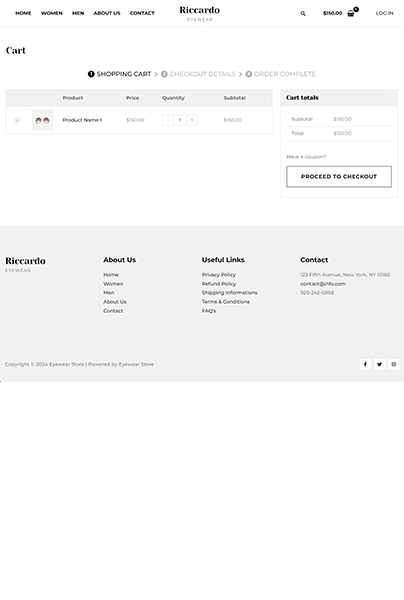Decrease quantity with the minus button
Viewport: 404px width, 600px height.
pos(168,120)
